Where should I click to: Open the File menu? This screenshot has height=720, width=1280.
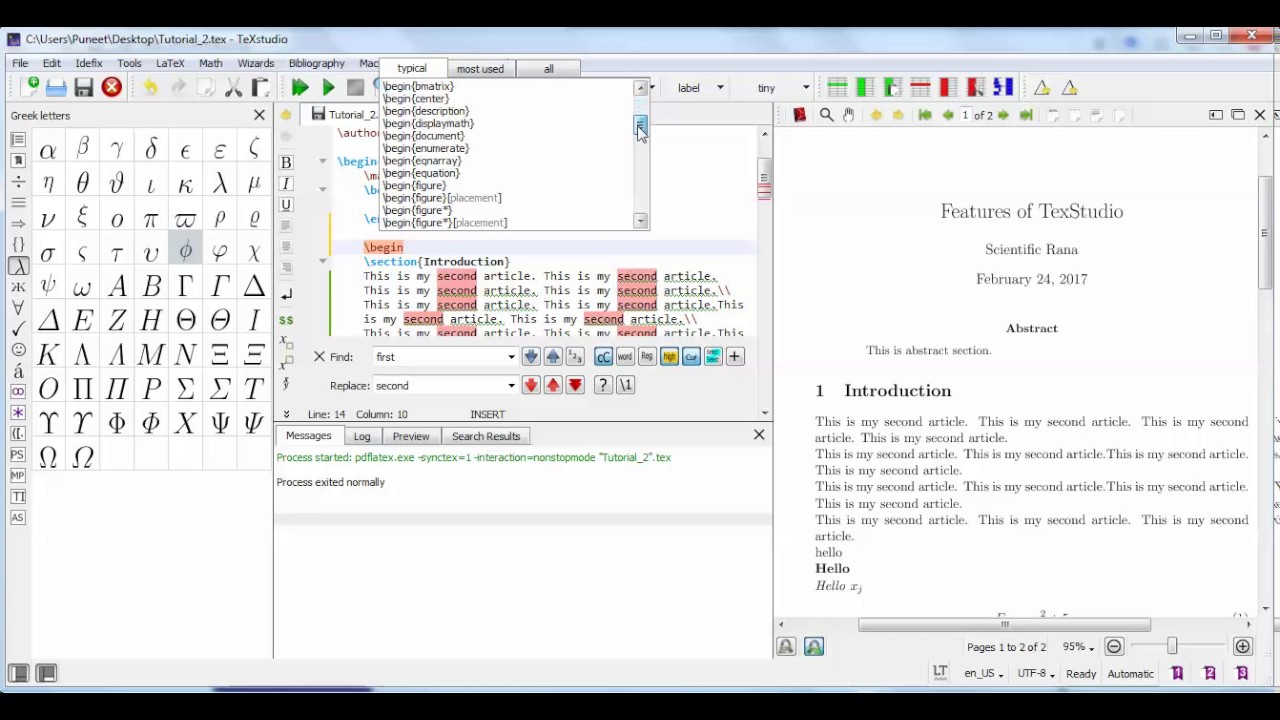click(20, 63)
